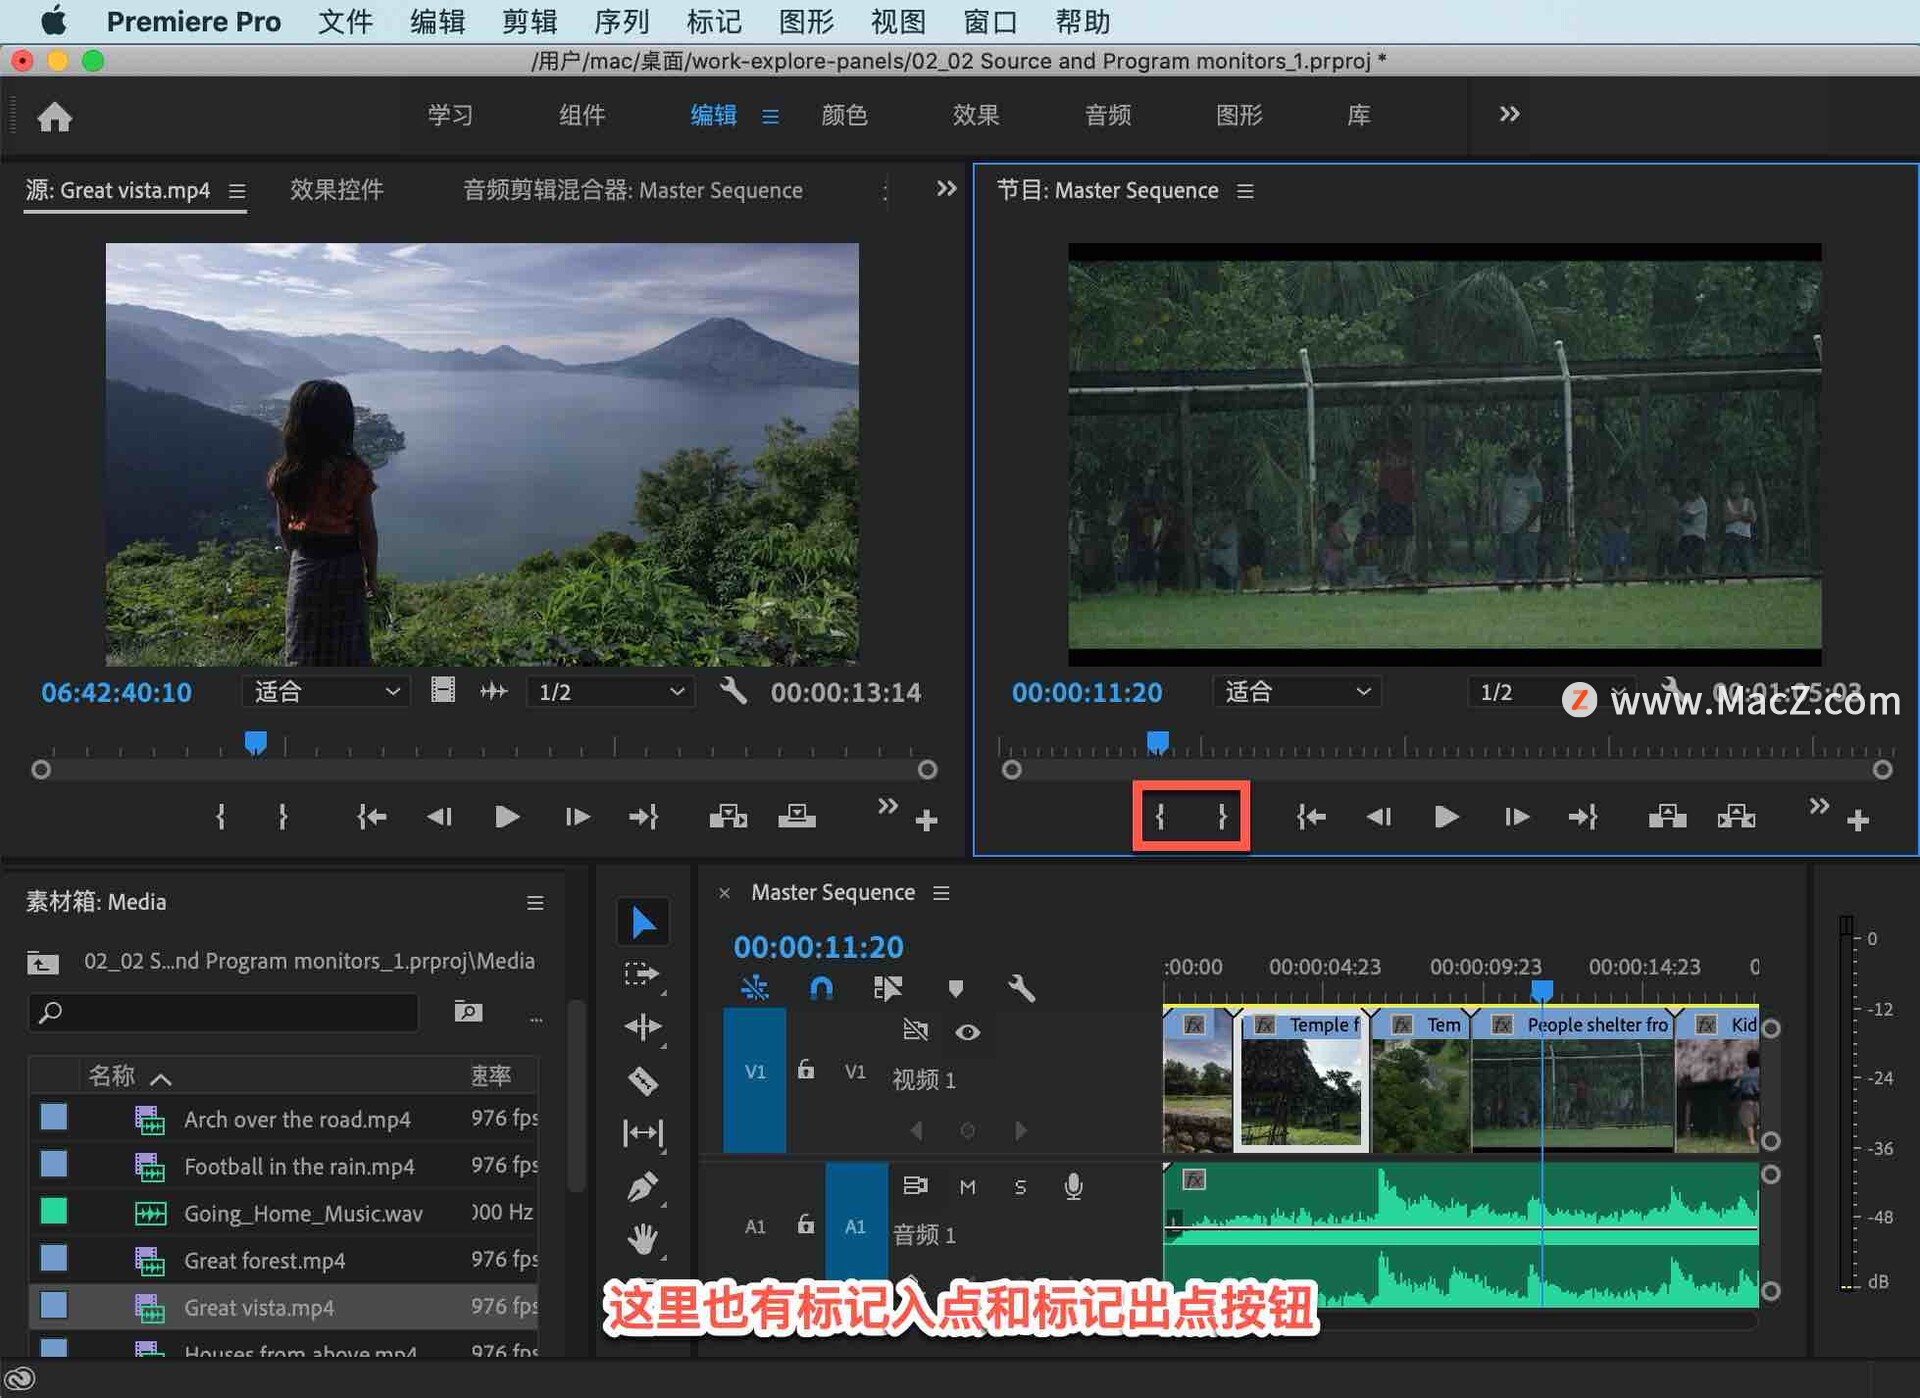The image size is (1920, 1398).
Task: Click Lift button in Program monitor
Action: [x=1667, y=817]
